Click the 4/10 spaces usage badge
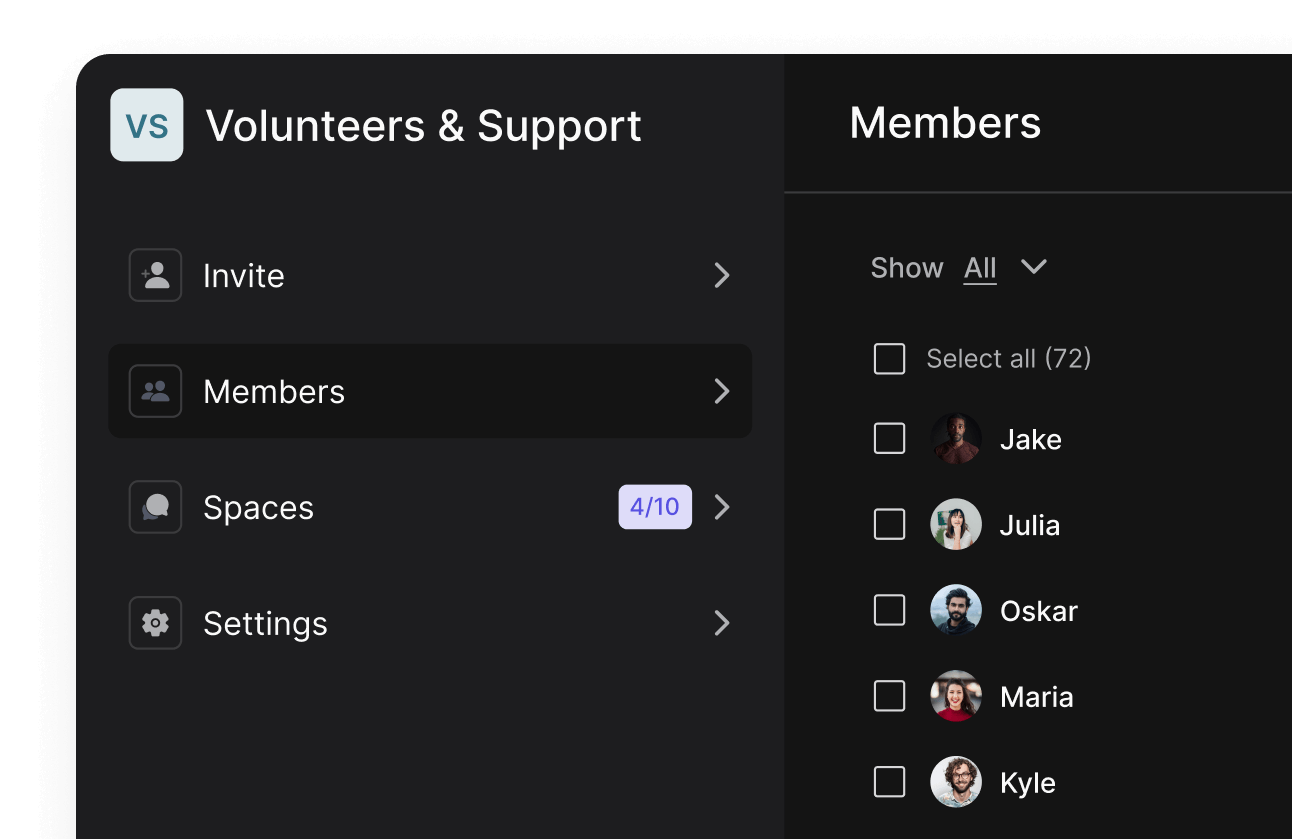Image resolution: width=1292 pixels, height=839 pixels. click(x=655, y=507)
